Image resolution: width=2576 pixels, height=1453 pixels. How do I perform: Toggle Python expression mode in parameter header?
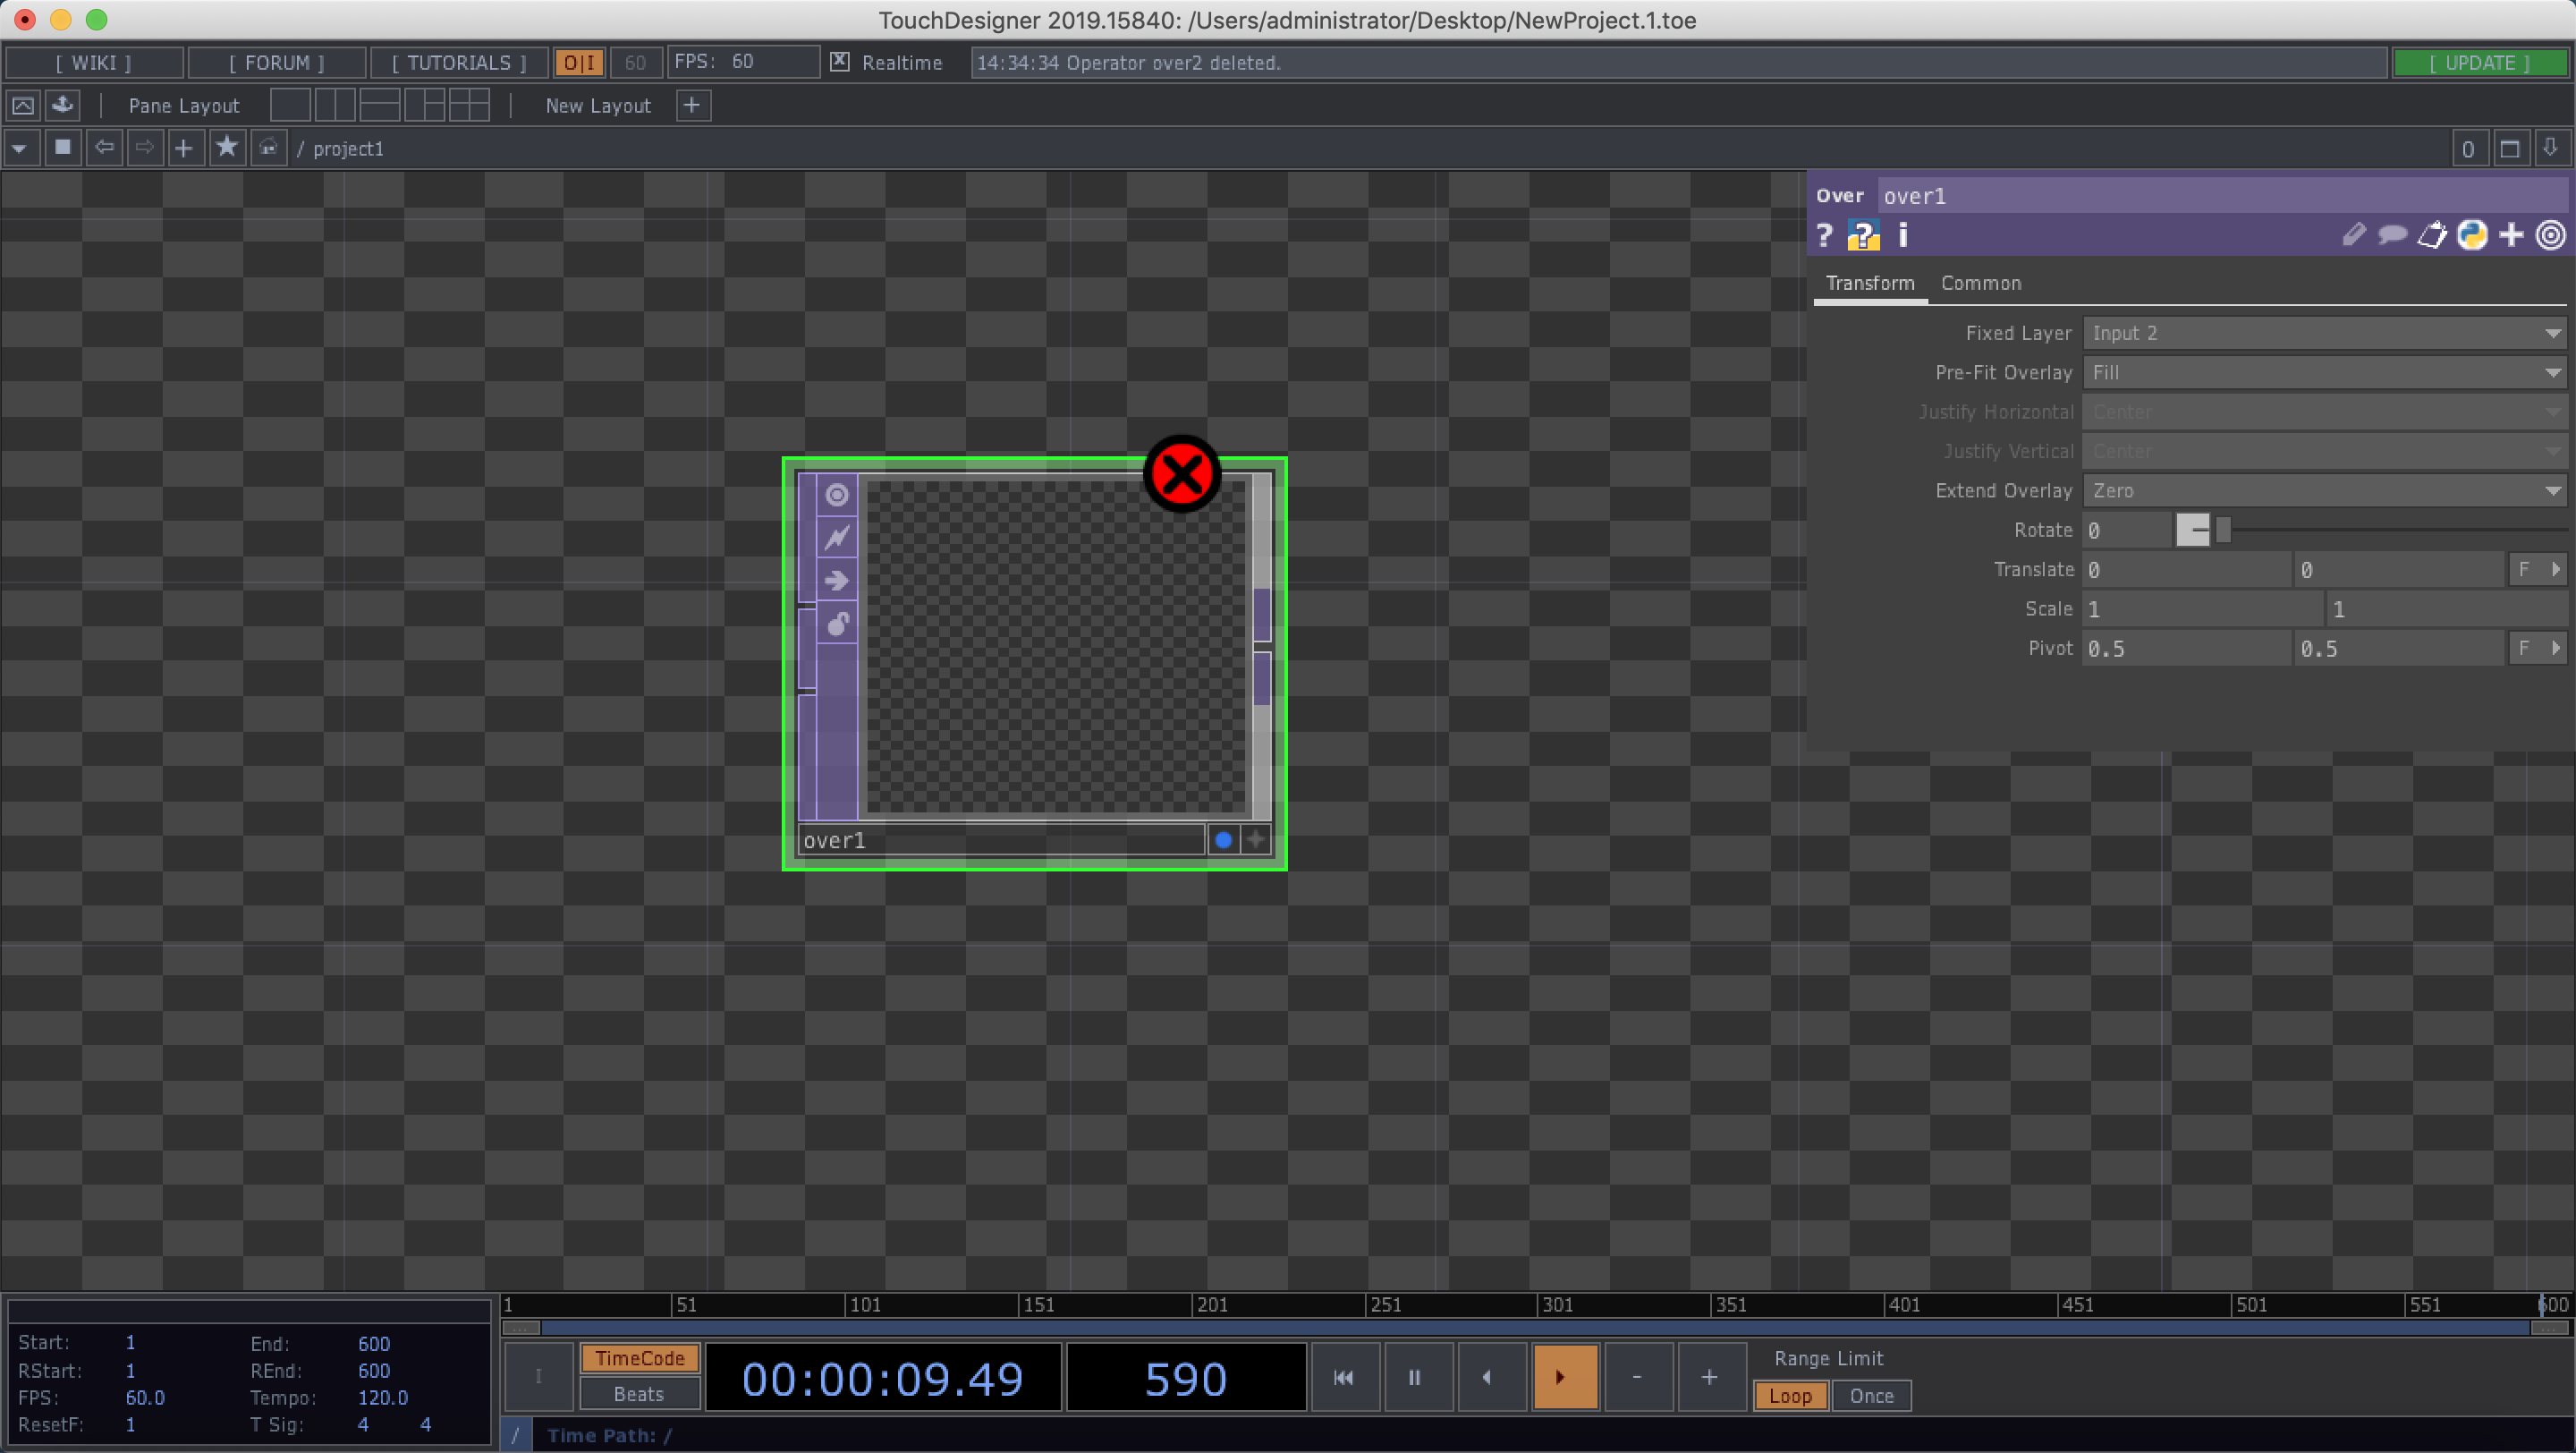2473,234
